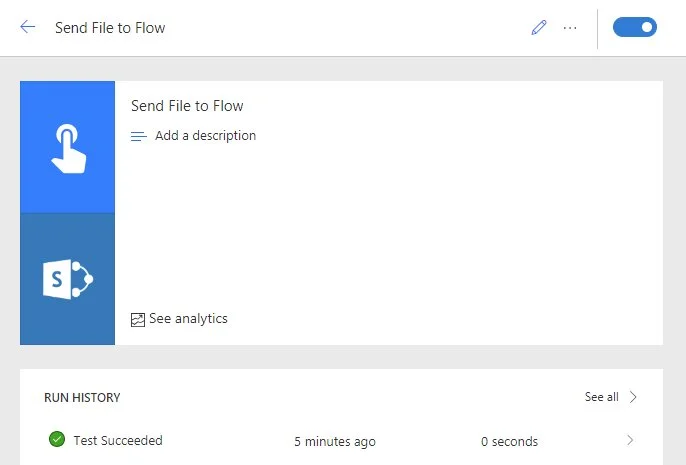This screenshot has width=686, height=465.
Task: Open the Test Succeeded run entry
Action: [117, 440]
